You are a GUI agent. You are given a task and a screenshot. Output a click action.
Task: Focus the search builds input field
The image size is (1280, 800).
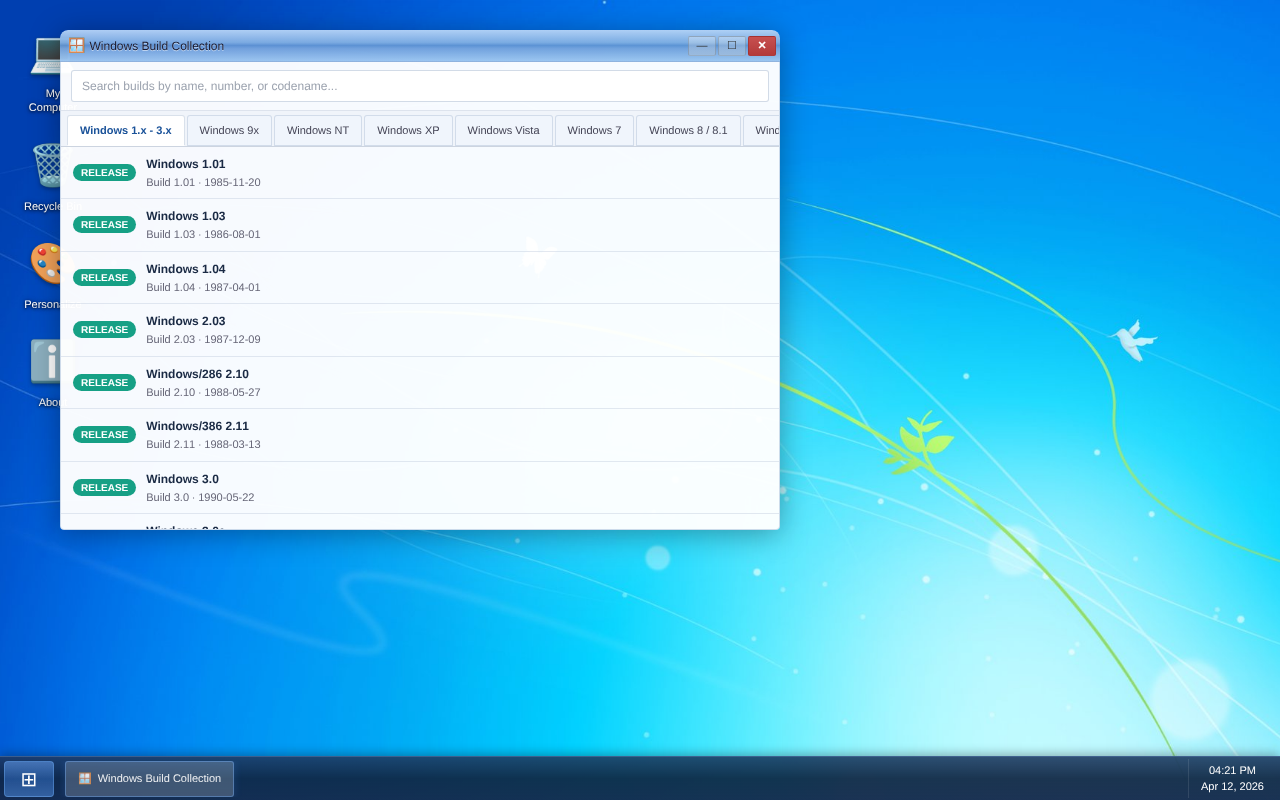(420, 86)
